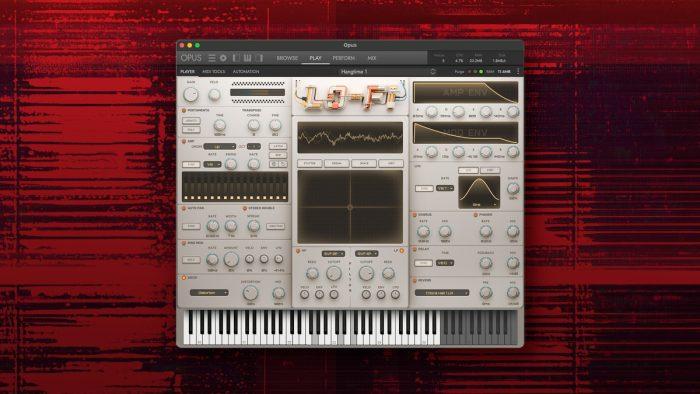Click the Arp Latch button

click(x=278, y=146)
